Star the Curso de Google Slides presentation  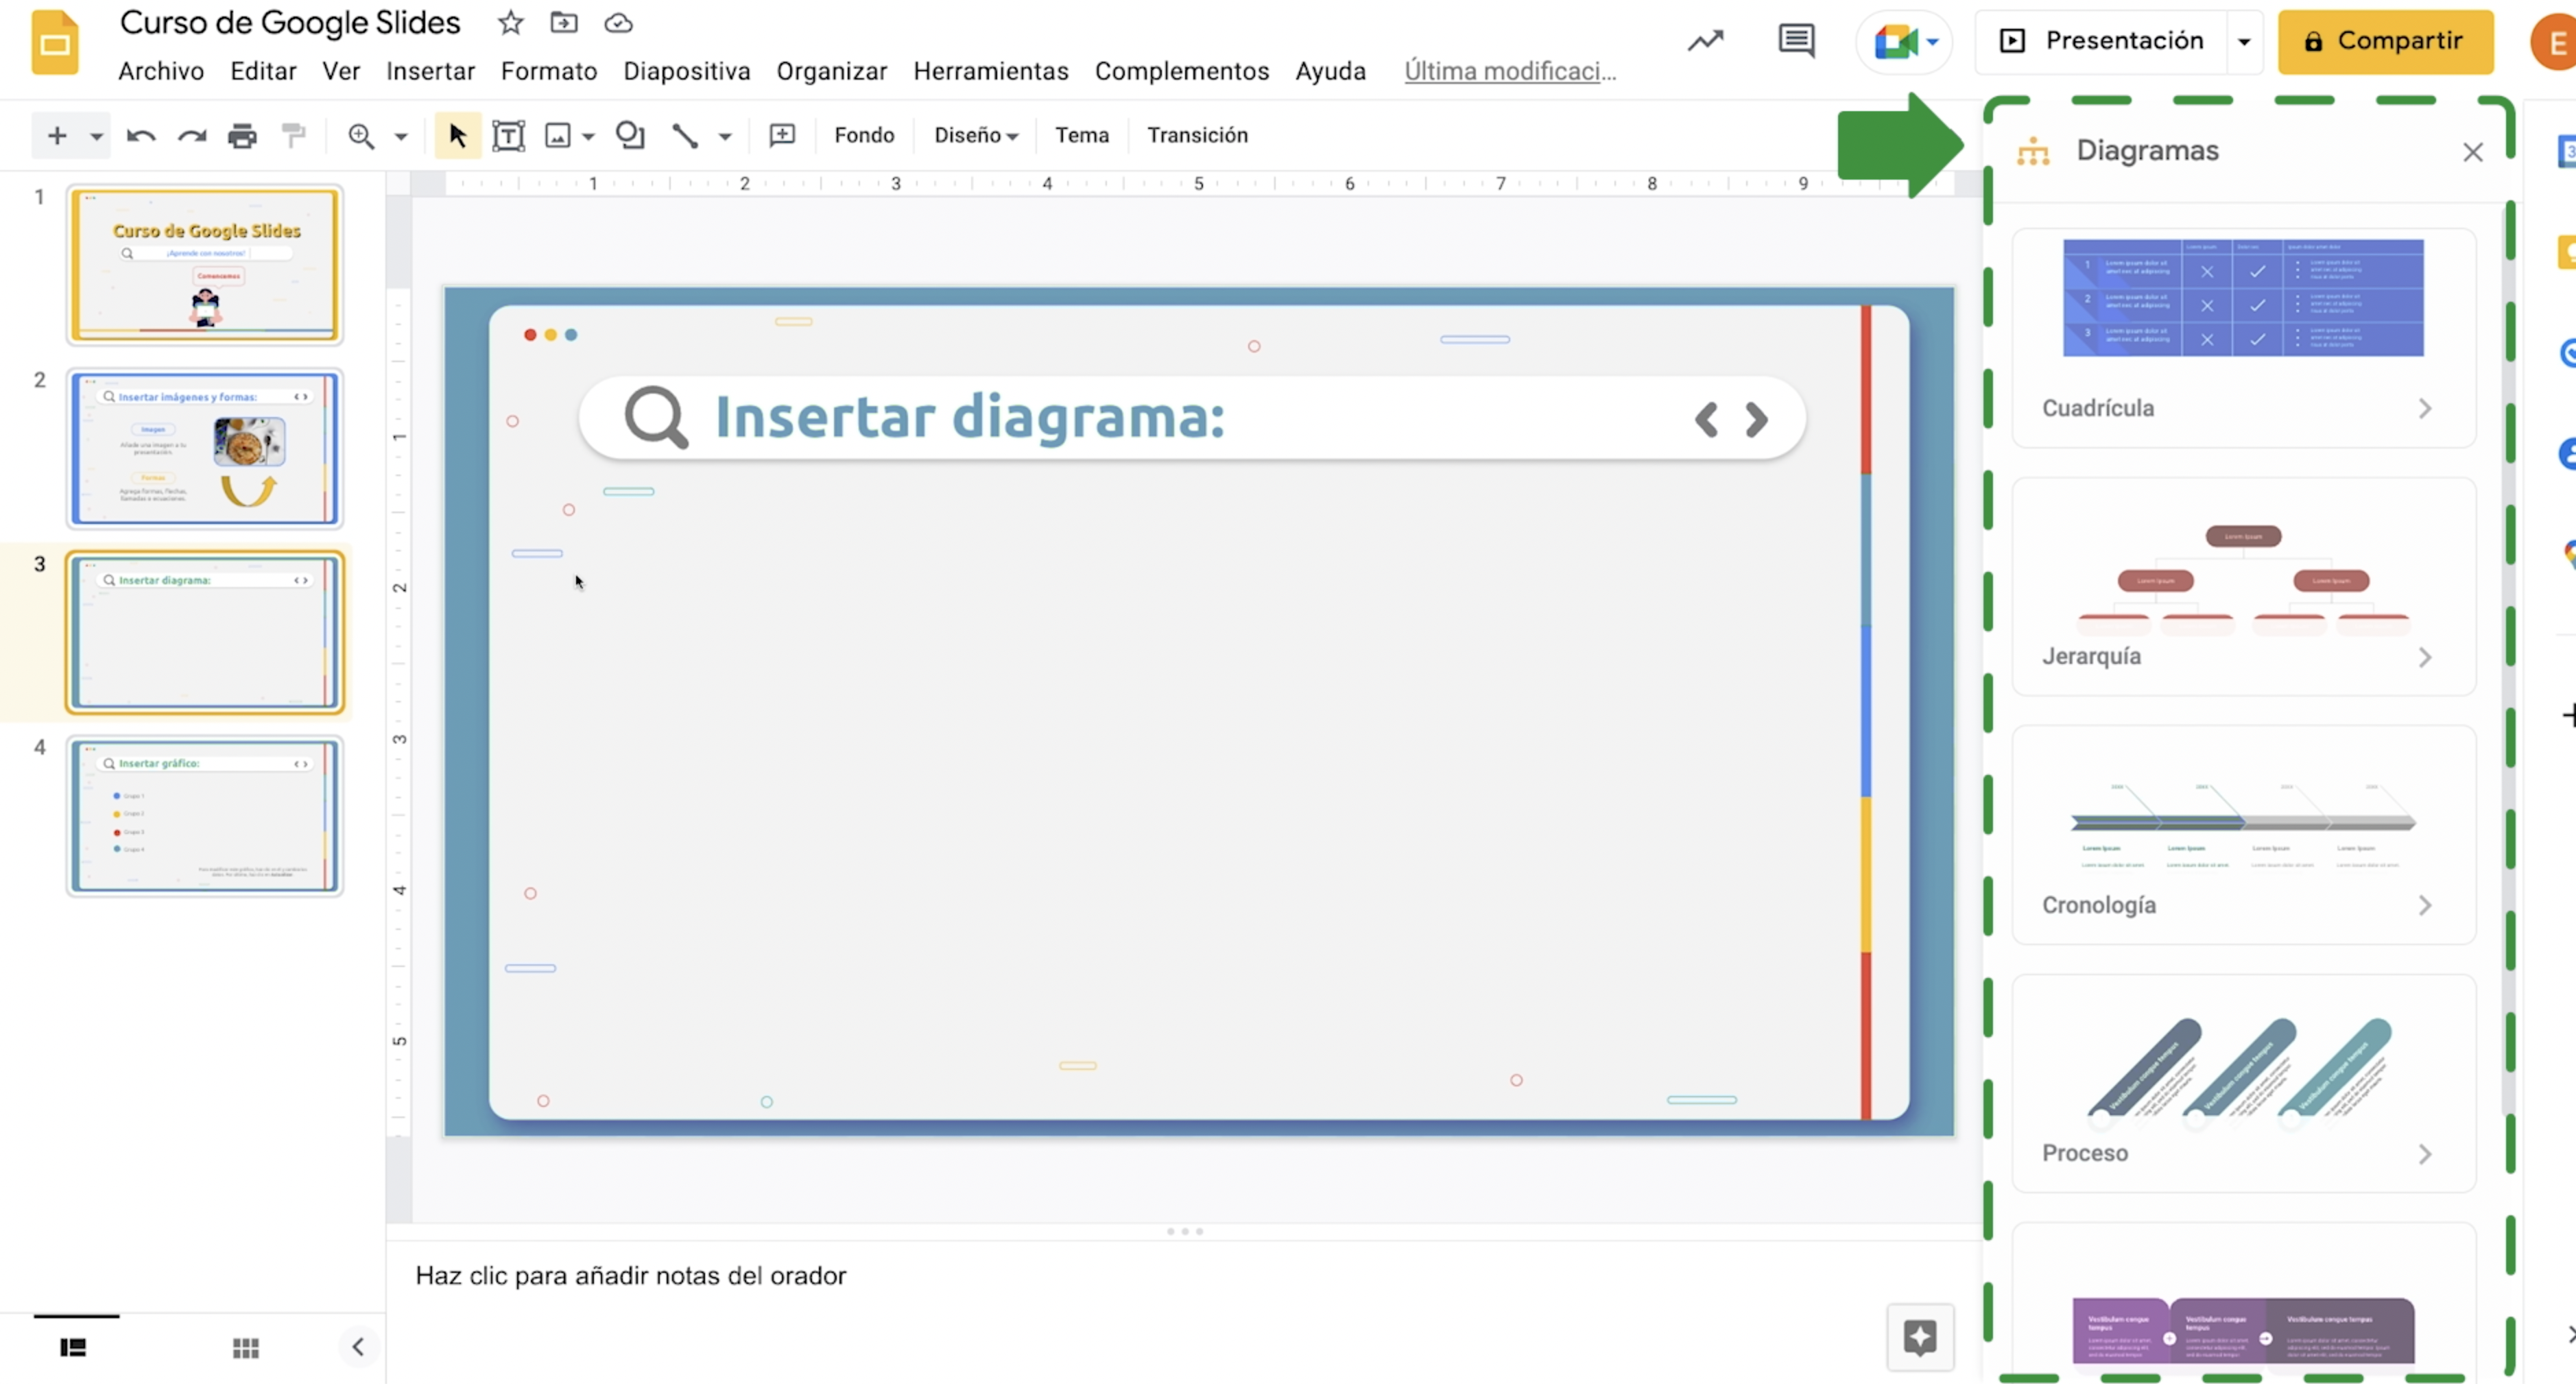tap(510, 22)
